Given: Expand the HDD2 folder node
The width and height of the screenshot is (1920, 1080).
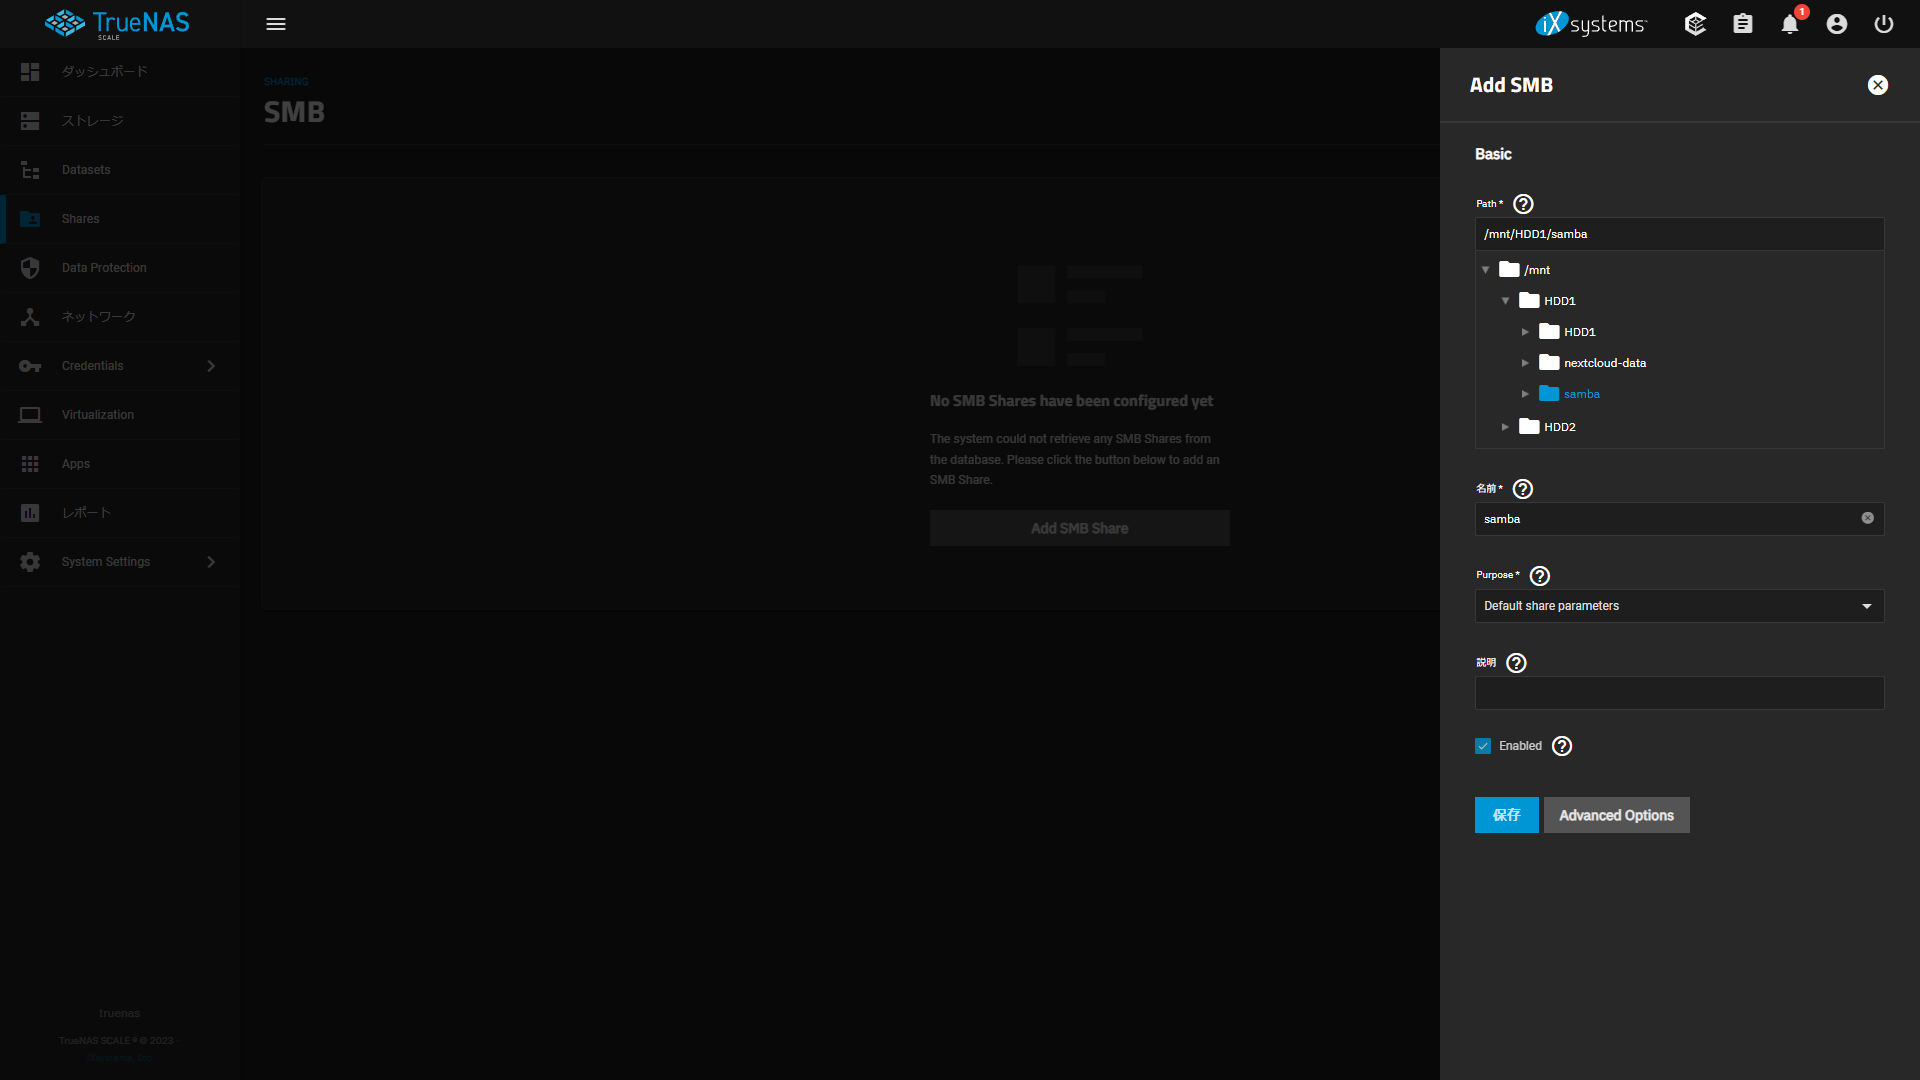Looking at the screenshot, I should 1505,427.
